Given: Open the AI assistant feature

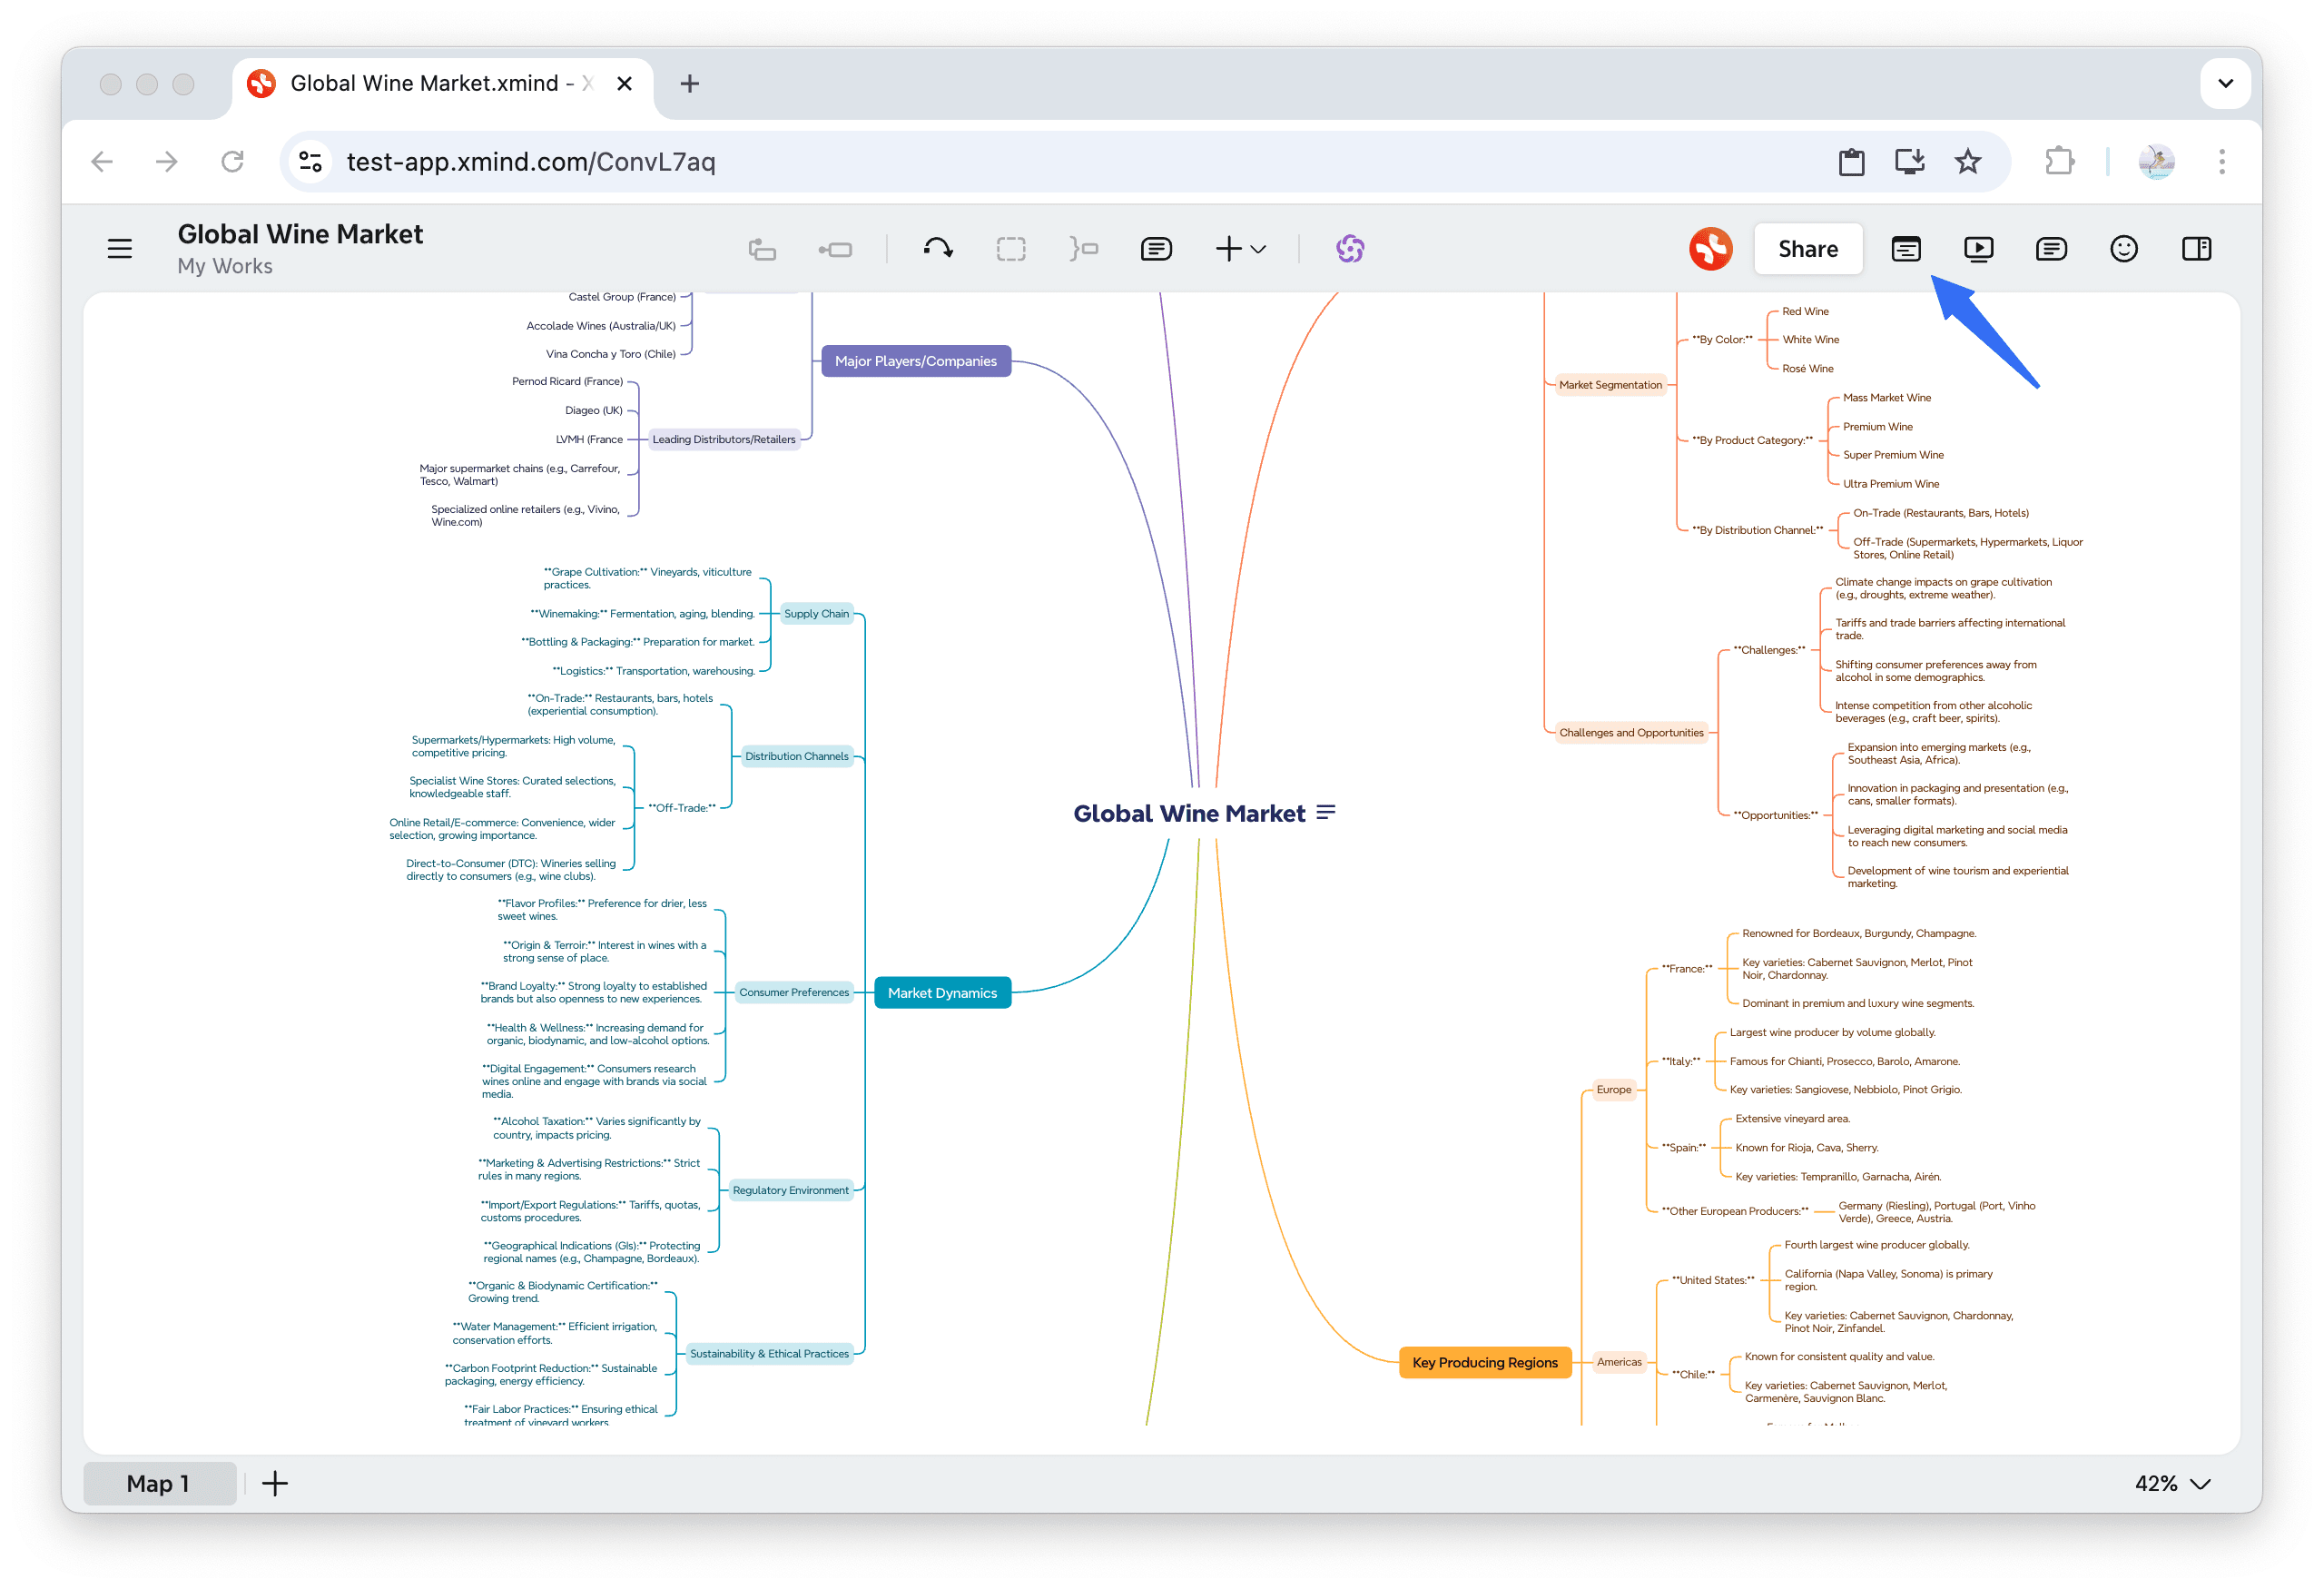Looking at the screenshot, I should (x=1350, y=248).
